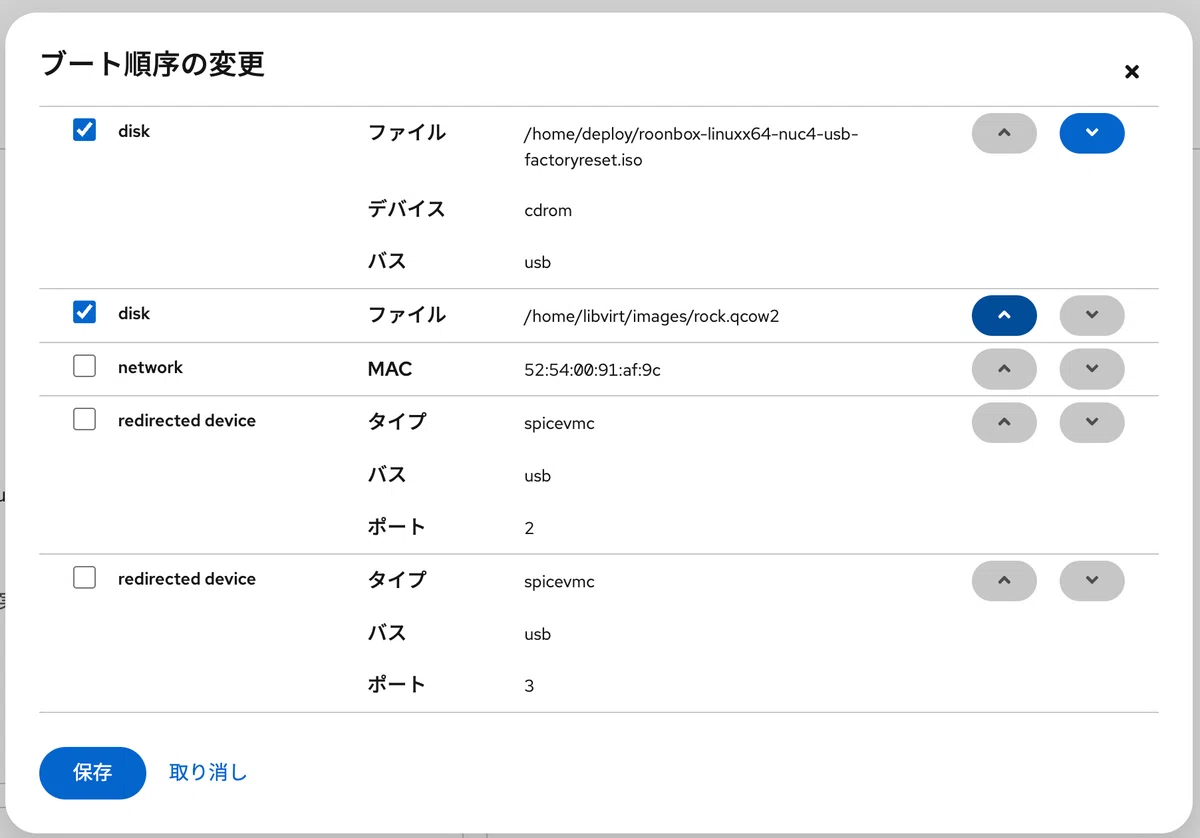The height and width of the screenshot is (838, 1200).
Task: Uncheck the cdrom factoryreset.iso disk checkbox
Action: pos(85,130)
